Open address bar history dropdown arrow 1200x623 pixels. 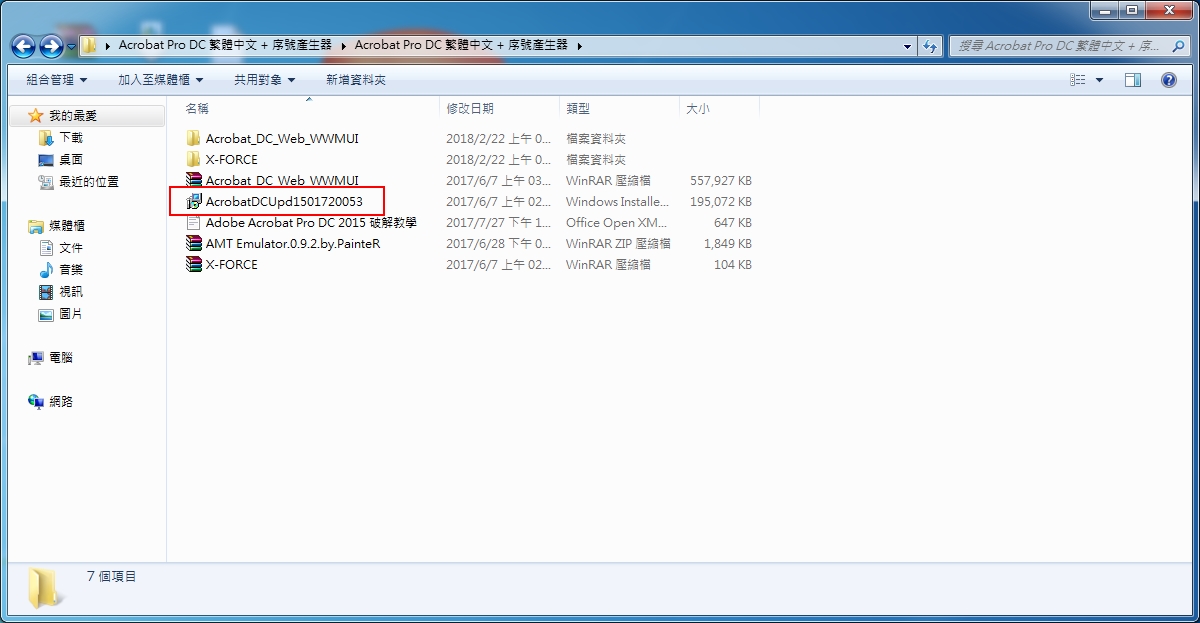907,46
